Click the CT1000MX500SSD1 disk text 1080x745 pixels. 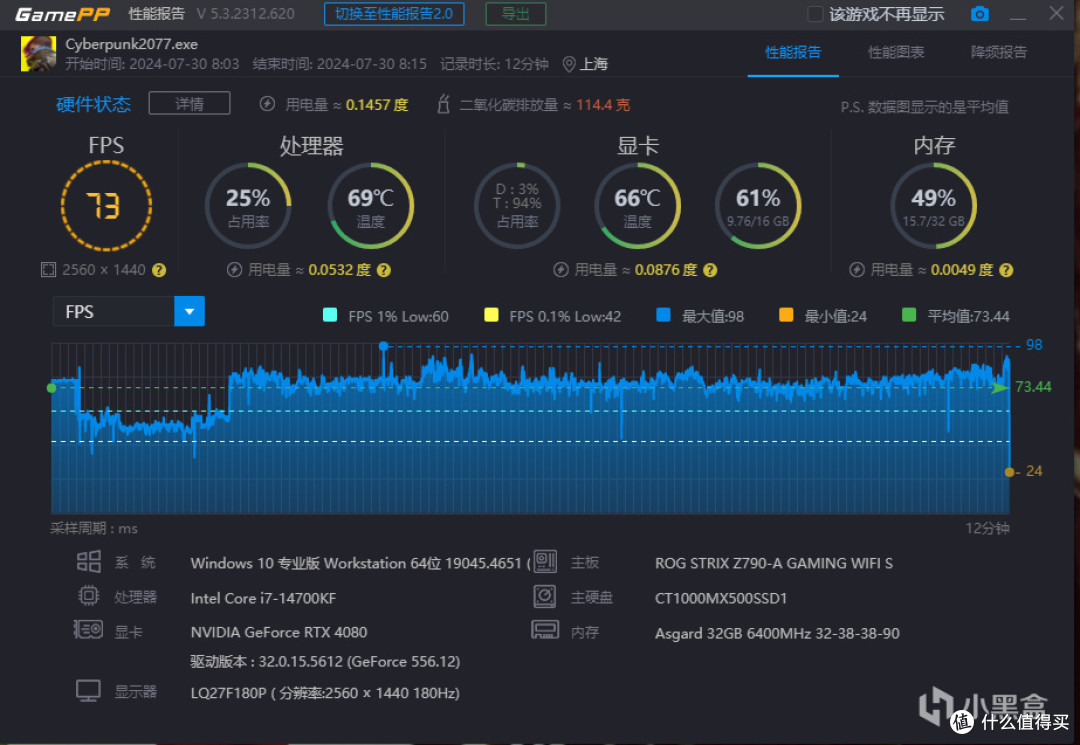720,598
